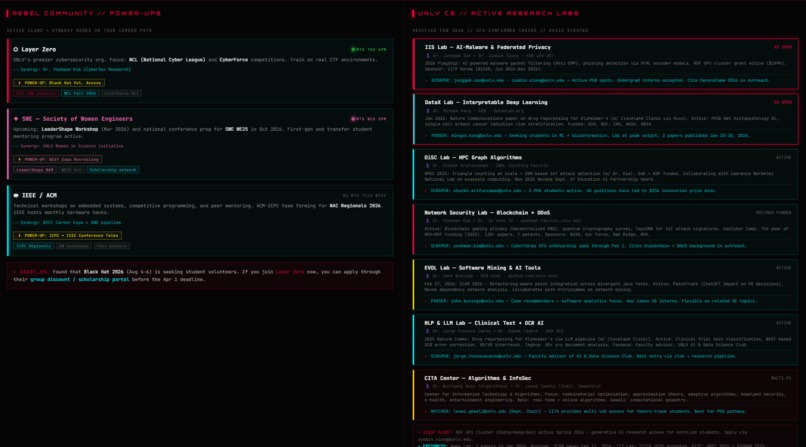Select the red pipeline tag under Layer Zero
This screenshot has width=806, height=447.
tap(36, 94)
